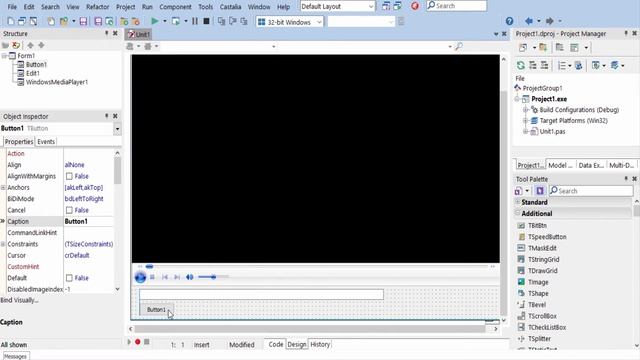Click Button1 on the form designer
640x360 pixels.
click(156, 310)
